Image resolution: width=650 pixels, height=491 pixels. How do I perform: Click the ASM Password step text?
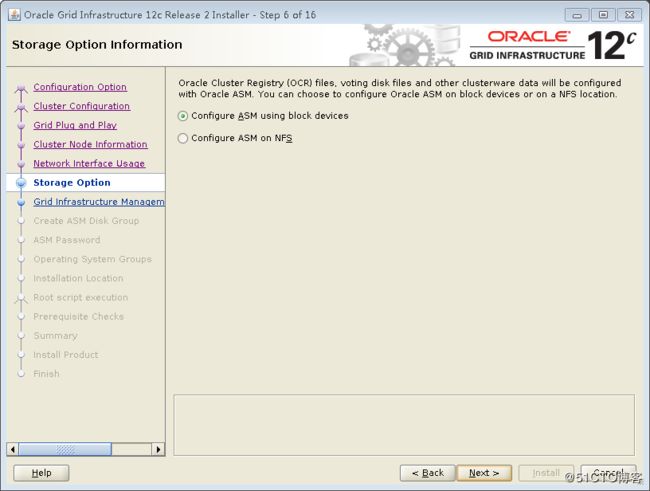[x=67, y=240]
